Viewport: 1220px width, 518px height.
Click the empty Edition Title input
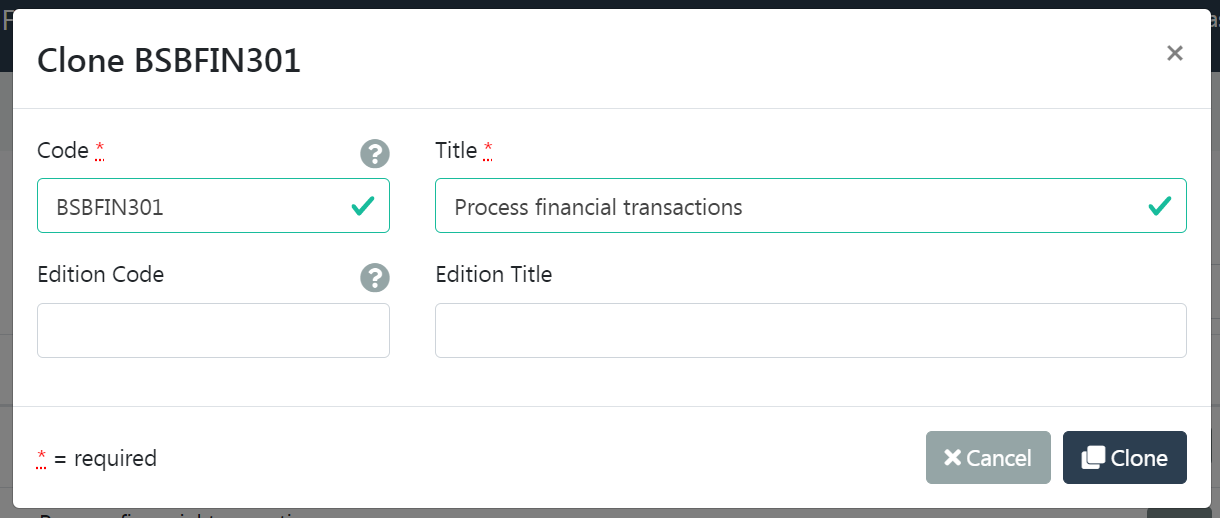click(x=810, y=330)
